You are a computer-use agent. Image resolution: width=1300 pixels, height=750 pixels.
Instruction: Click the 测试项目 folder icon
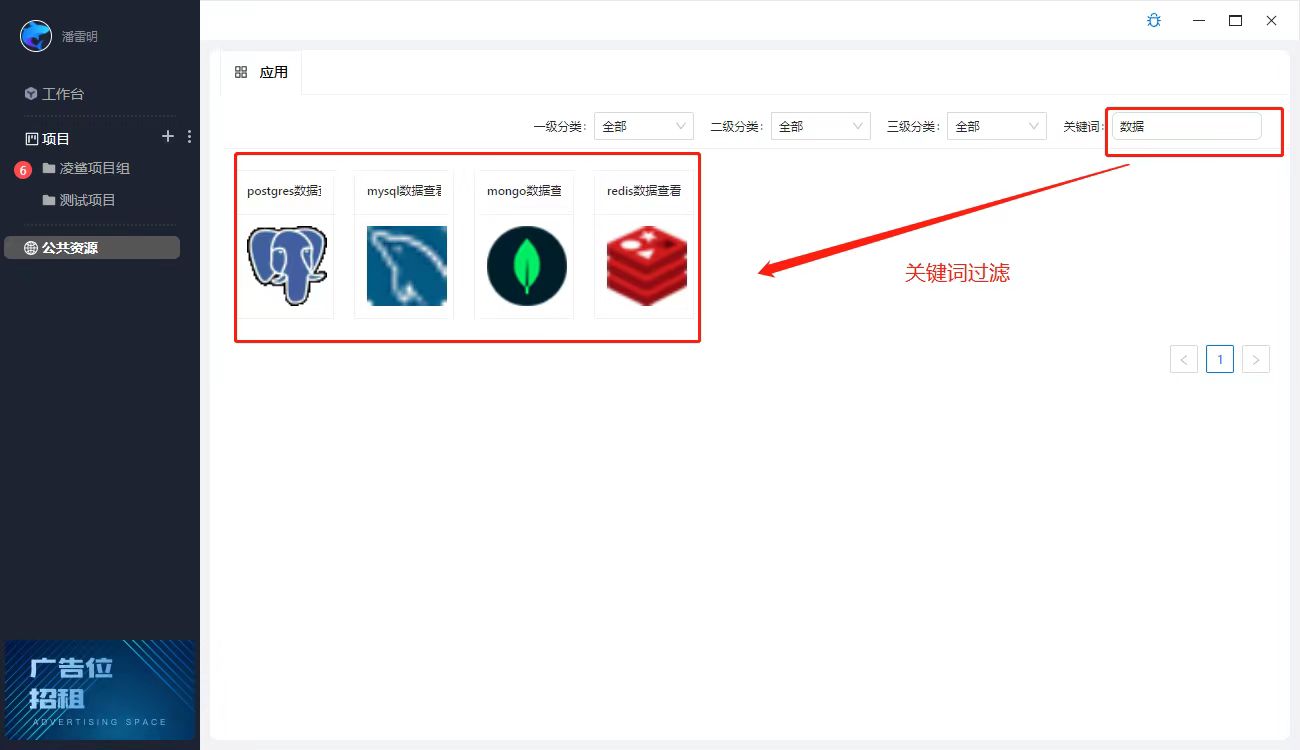coord(48,200)
